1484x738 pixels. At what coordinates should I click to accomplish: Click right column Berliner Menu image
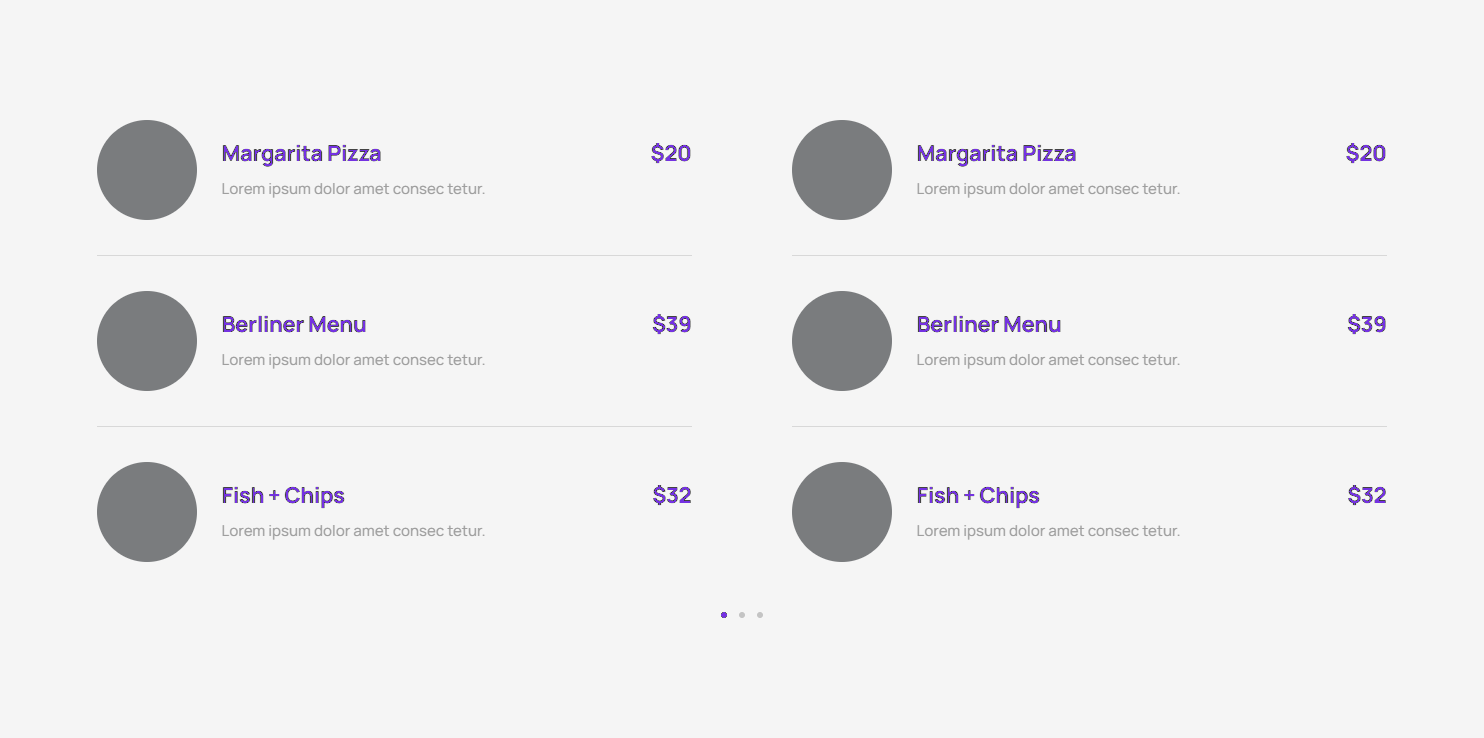[842, 341]
